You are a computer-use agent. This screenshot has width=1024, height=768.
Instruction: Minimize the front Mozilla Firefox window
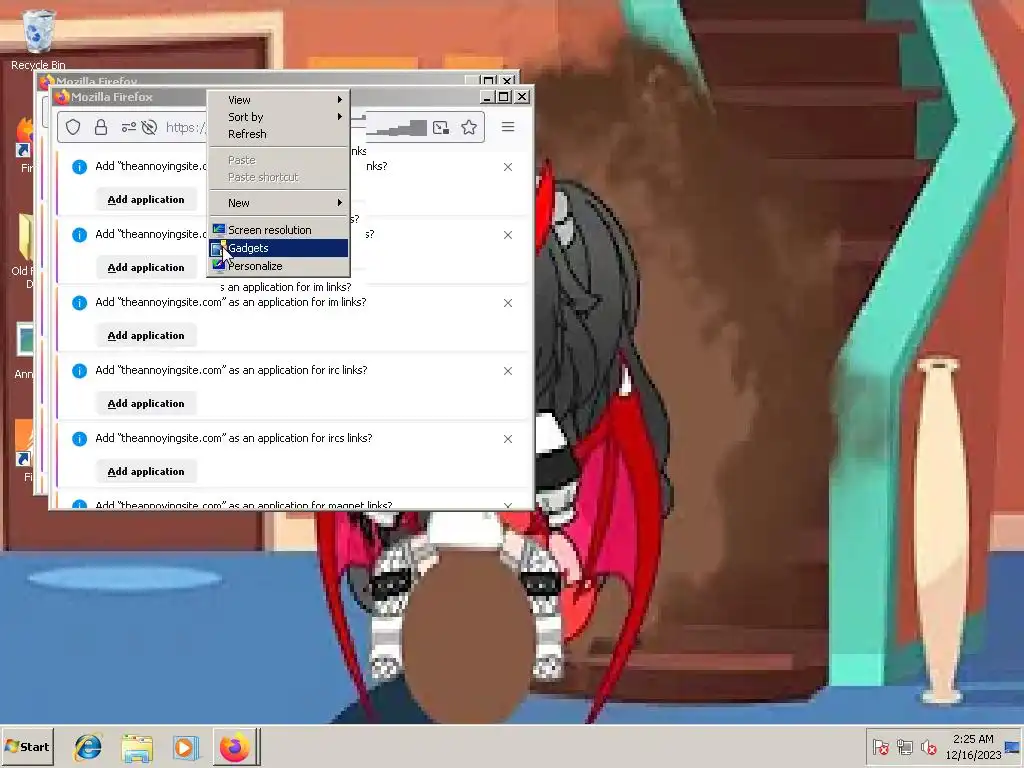[487, 97]
